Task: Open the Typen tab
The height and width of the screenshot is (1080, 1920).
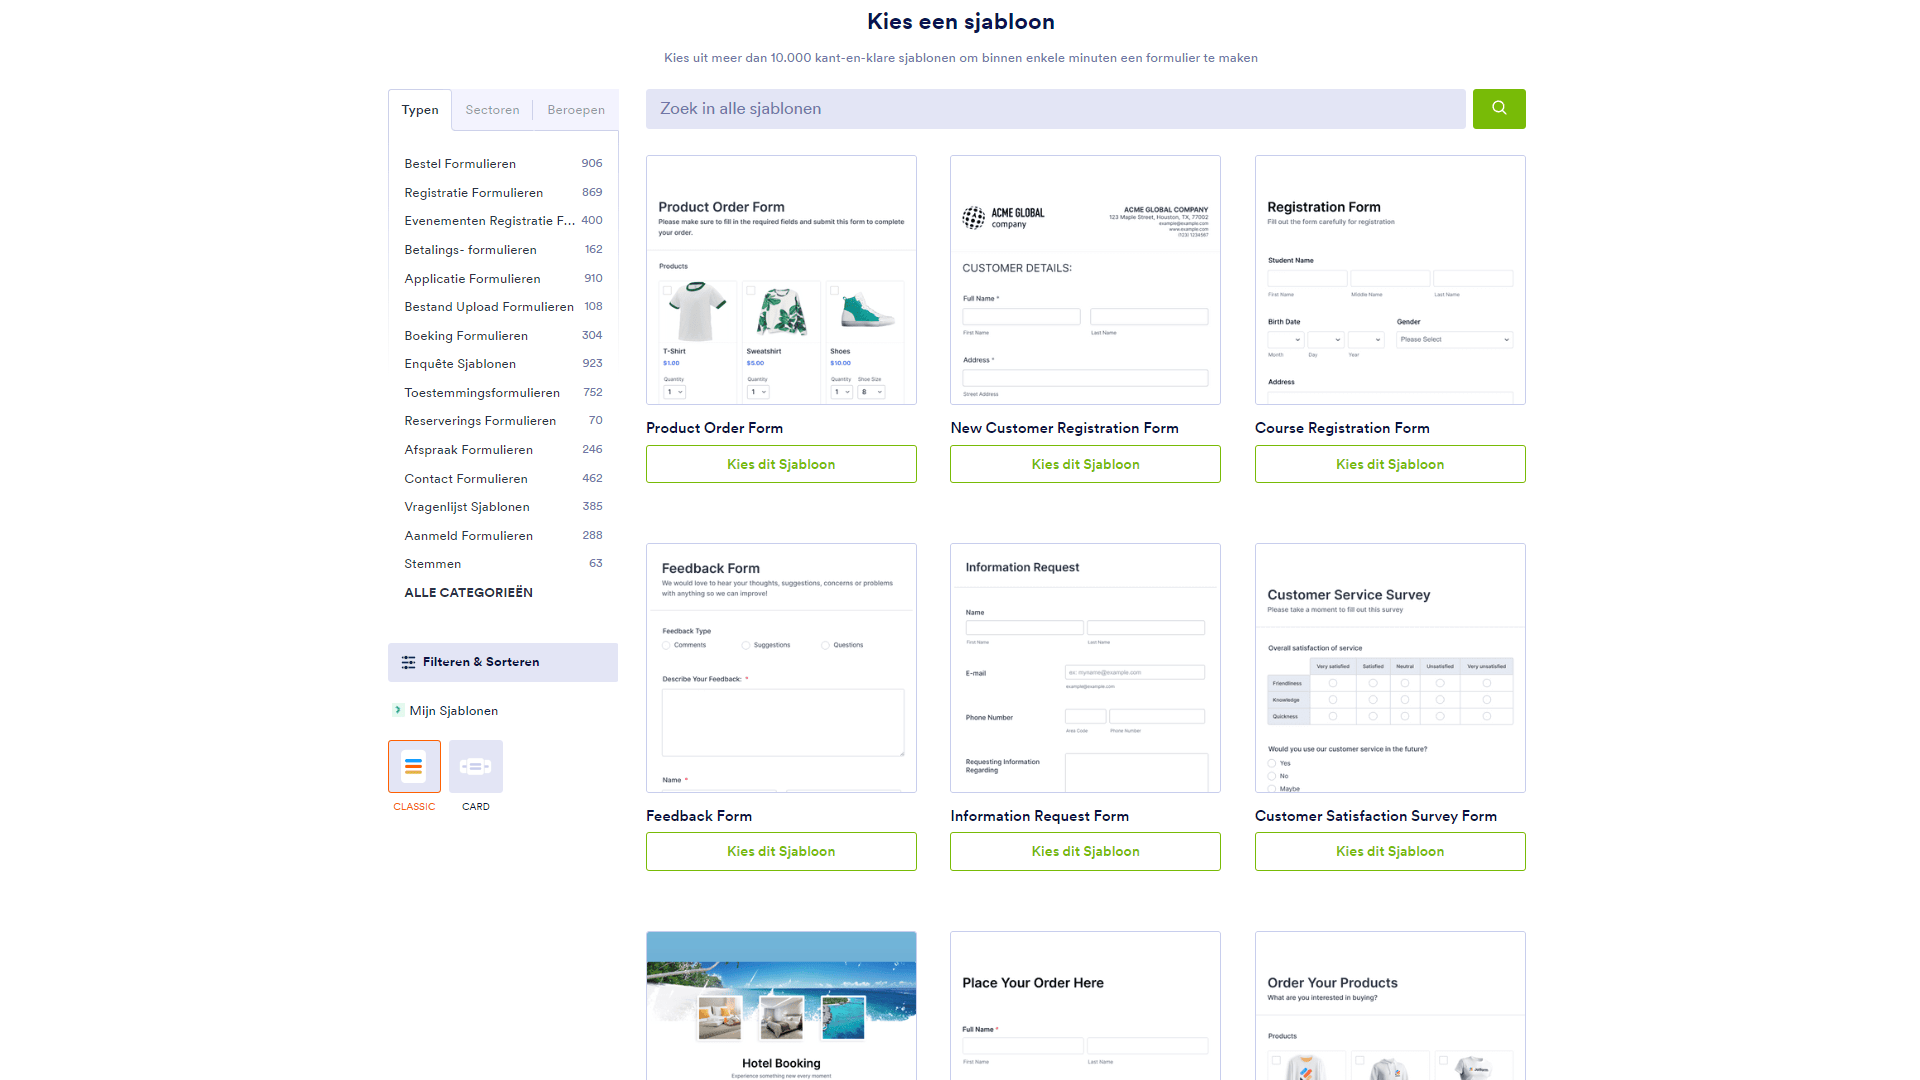Action: point(420,110)
